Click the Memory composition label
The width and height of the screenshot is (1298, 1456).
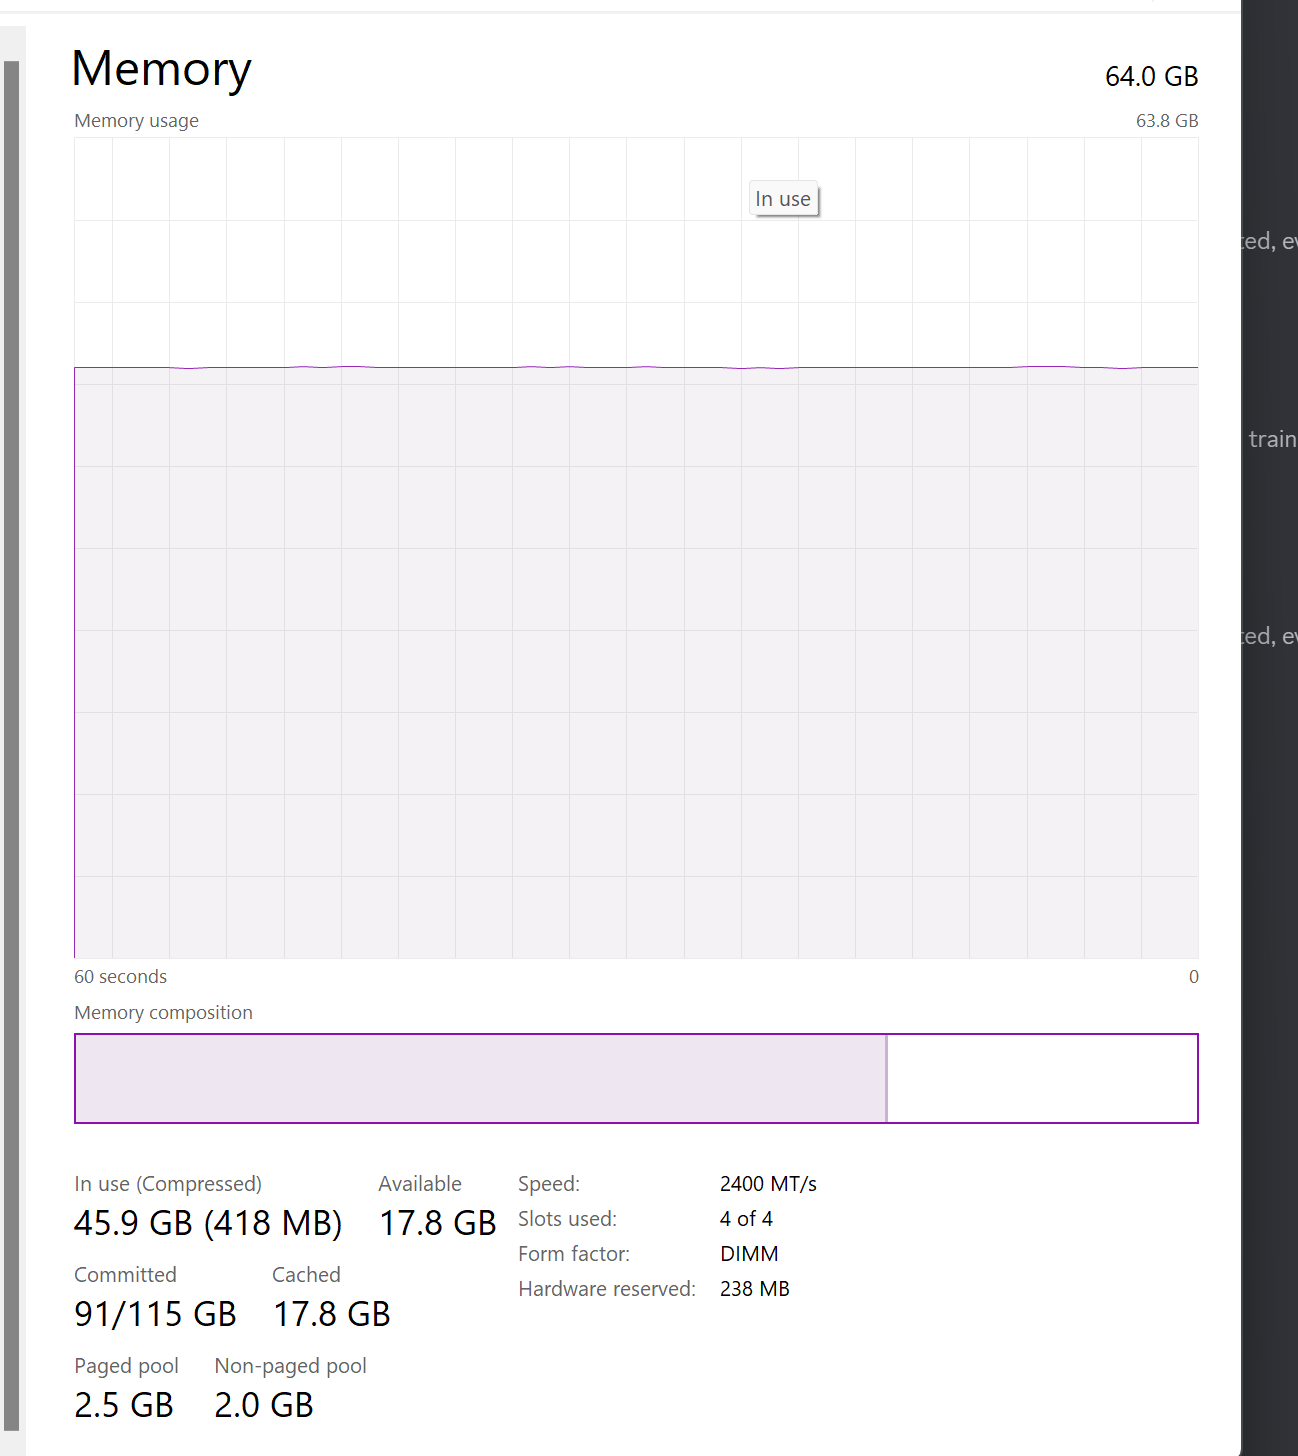163,1012
